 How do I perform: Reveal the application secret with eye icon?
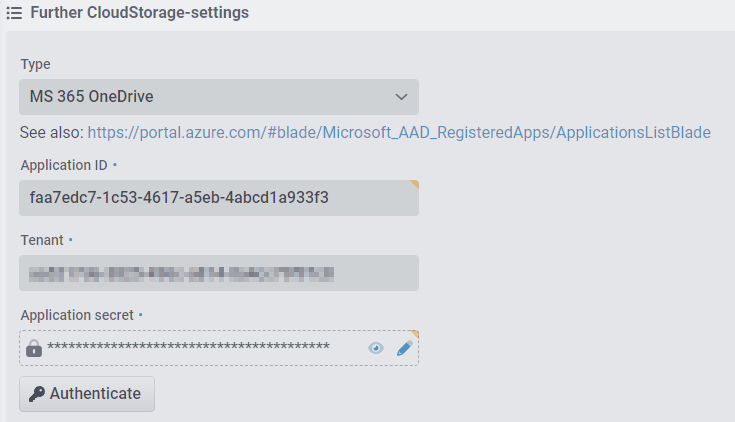click(376, 348)
